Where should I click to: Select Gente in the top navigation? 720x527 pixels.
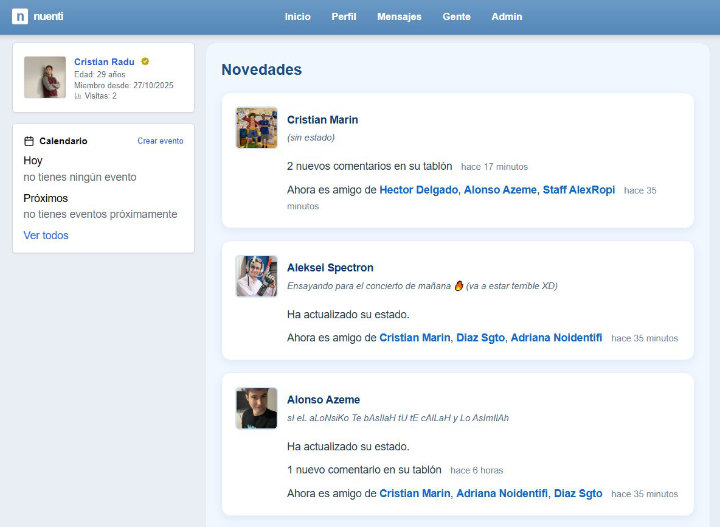click(456, 17)
